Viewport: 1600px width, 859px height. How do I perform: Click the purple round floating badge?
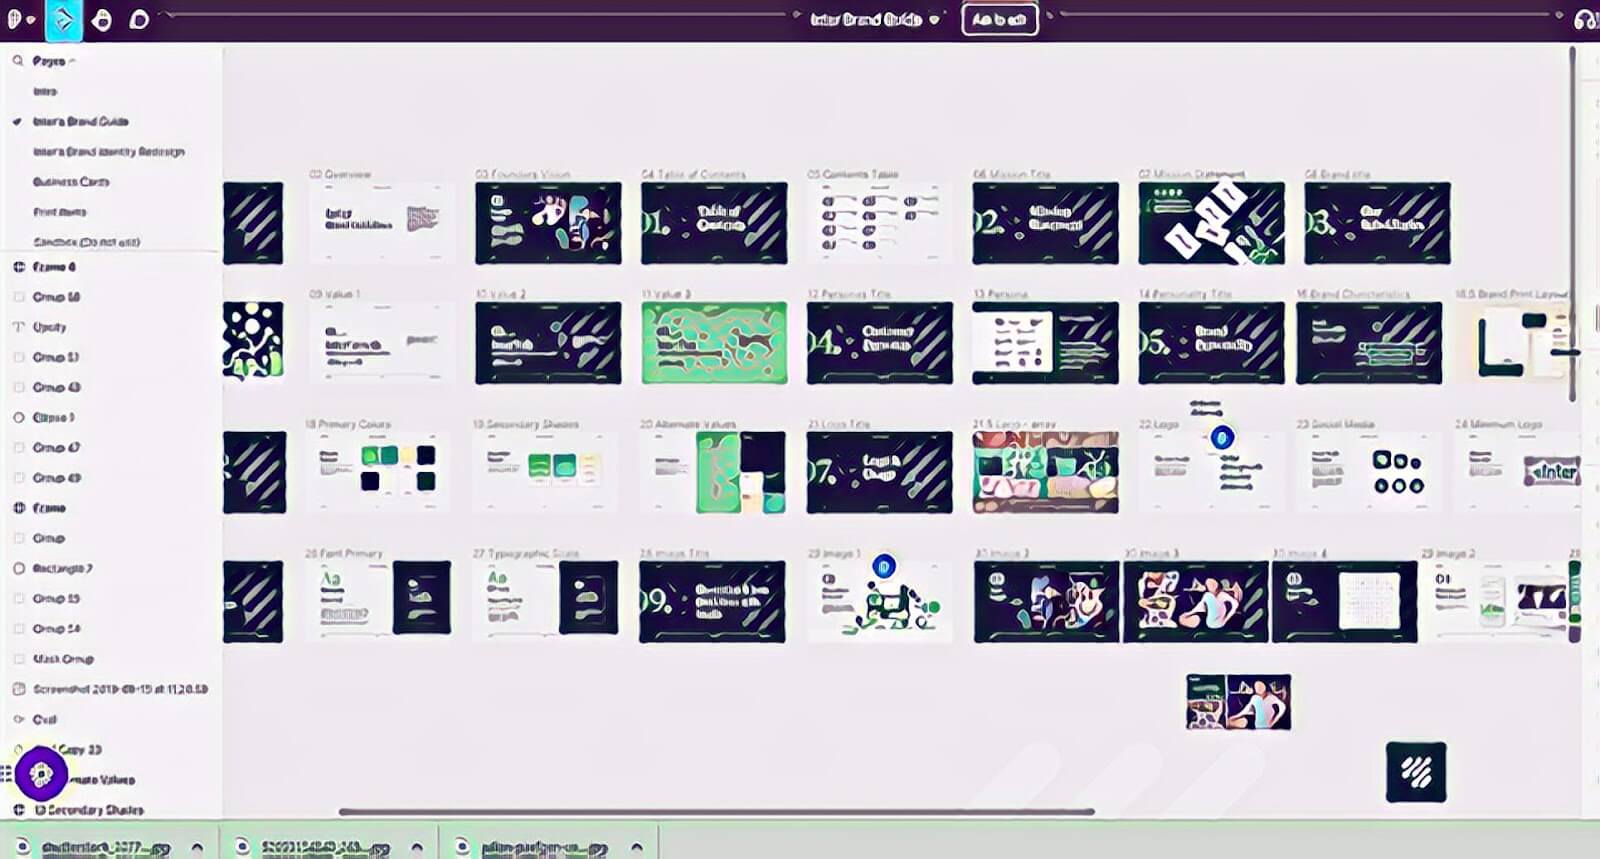(x=41, y=773)
